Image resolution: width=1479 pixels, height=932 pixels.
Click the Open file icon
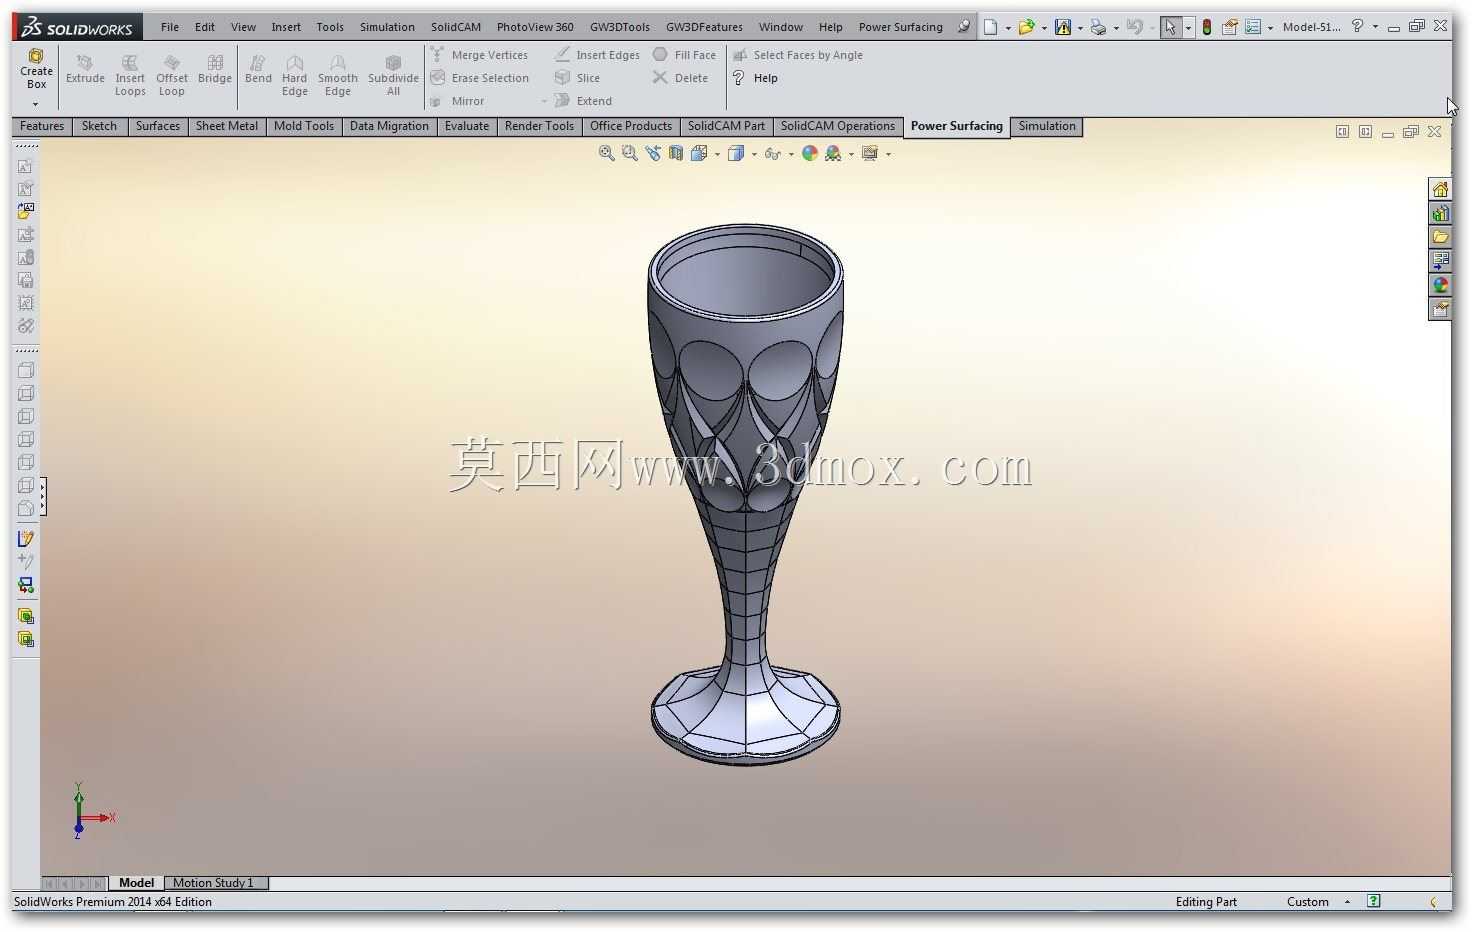(x=1026, y=27)
